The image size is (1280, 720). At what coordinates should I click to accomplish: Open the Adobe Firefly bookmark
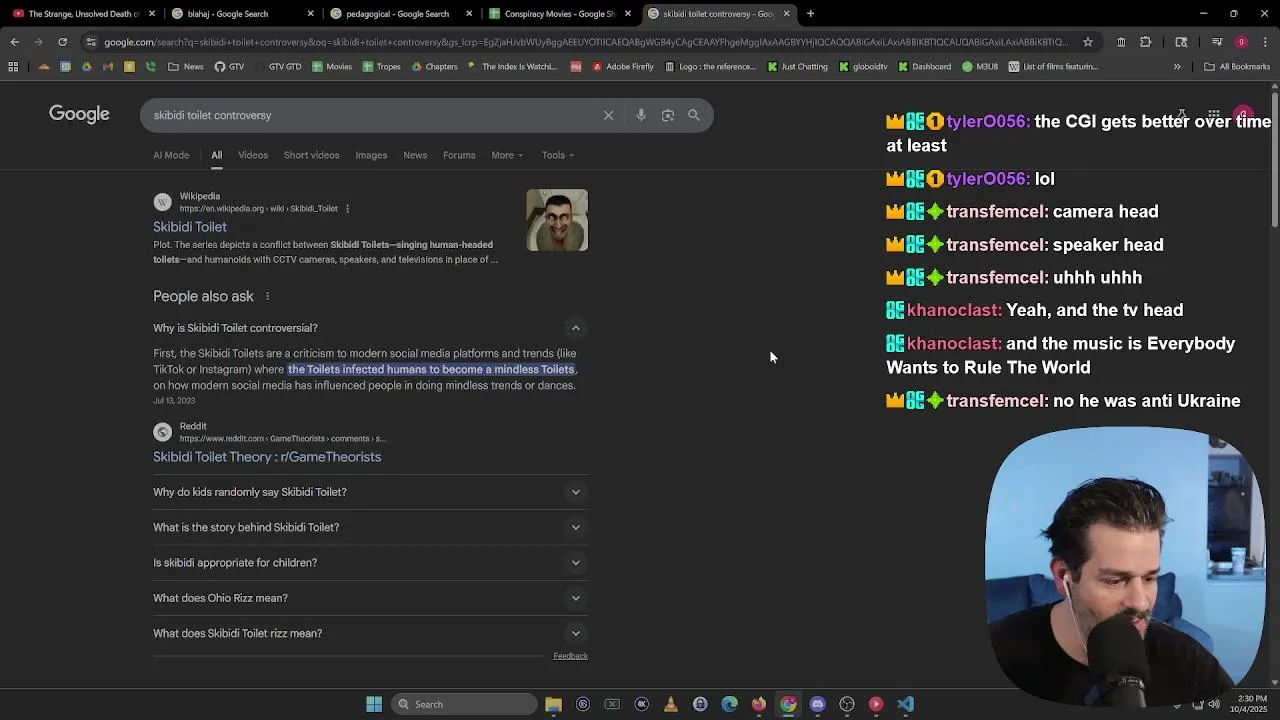[623, 67]
